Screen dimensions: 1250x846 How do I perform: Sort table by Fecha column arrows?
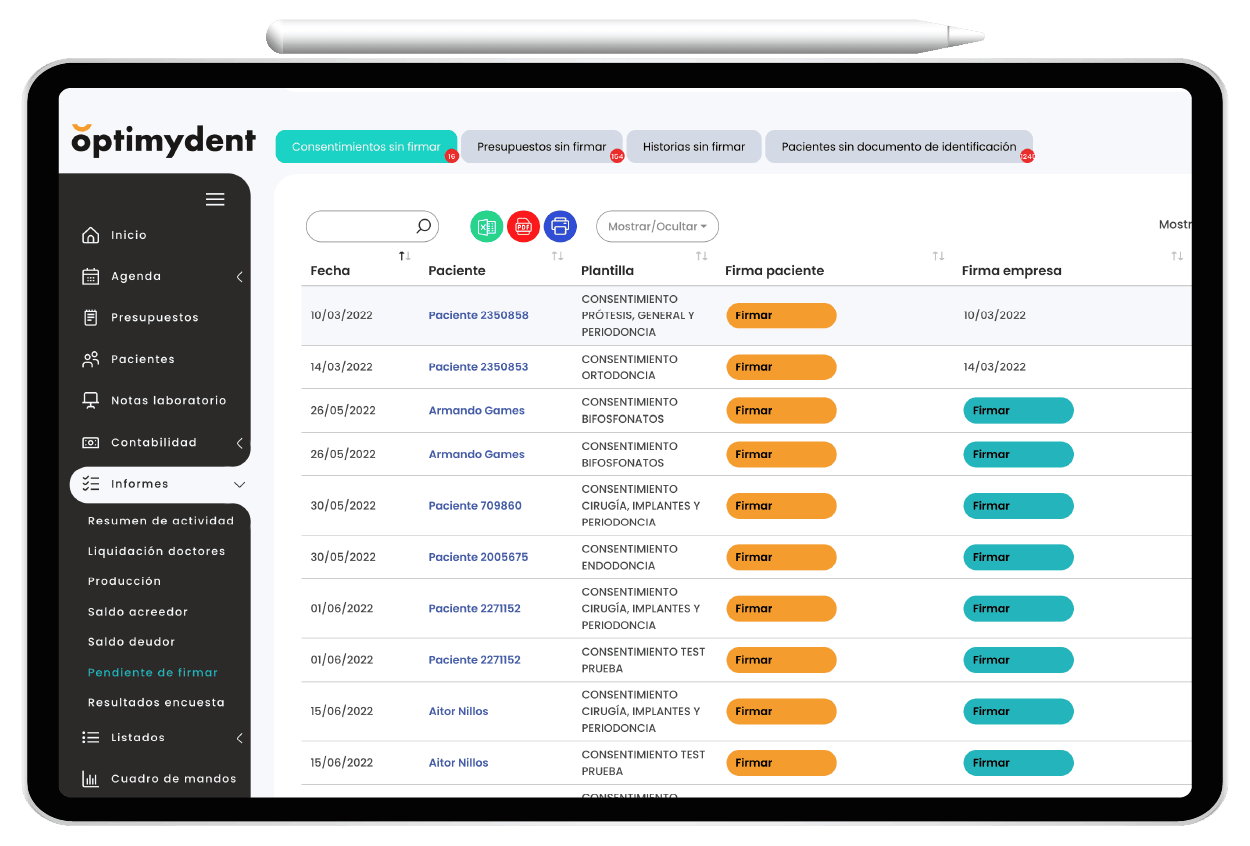(x=404, y=257)
